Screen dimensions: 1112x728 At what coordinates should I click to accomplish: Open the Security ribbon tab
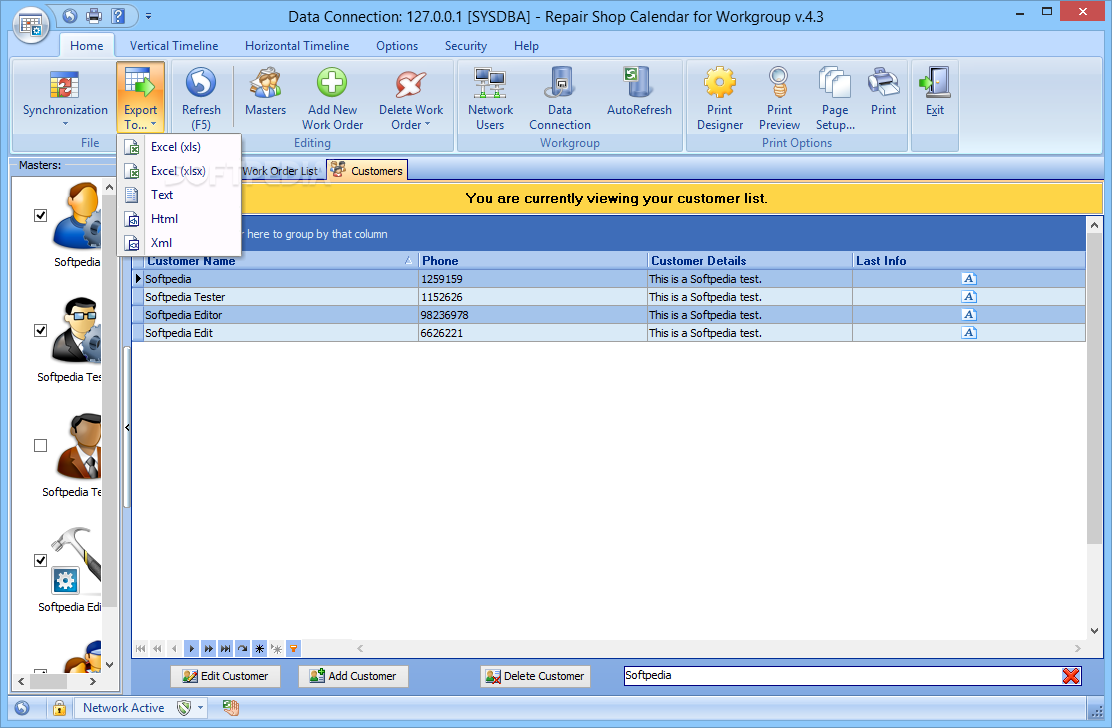click(465, 45)
